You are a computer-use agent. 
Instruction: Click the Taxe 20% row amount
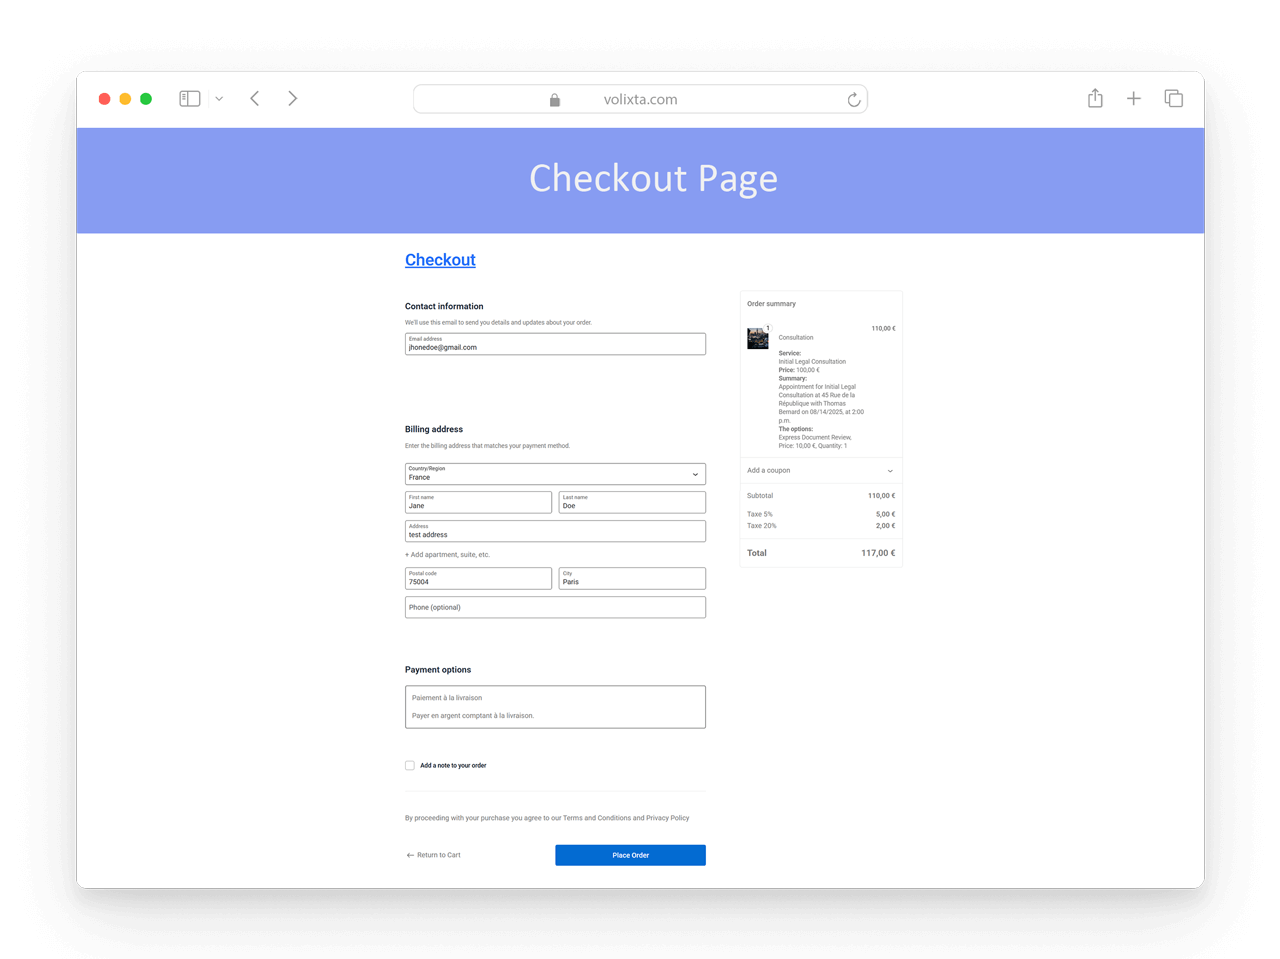pyautogui.click(x=885, y=526)
